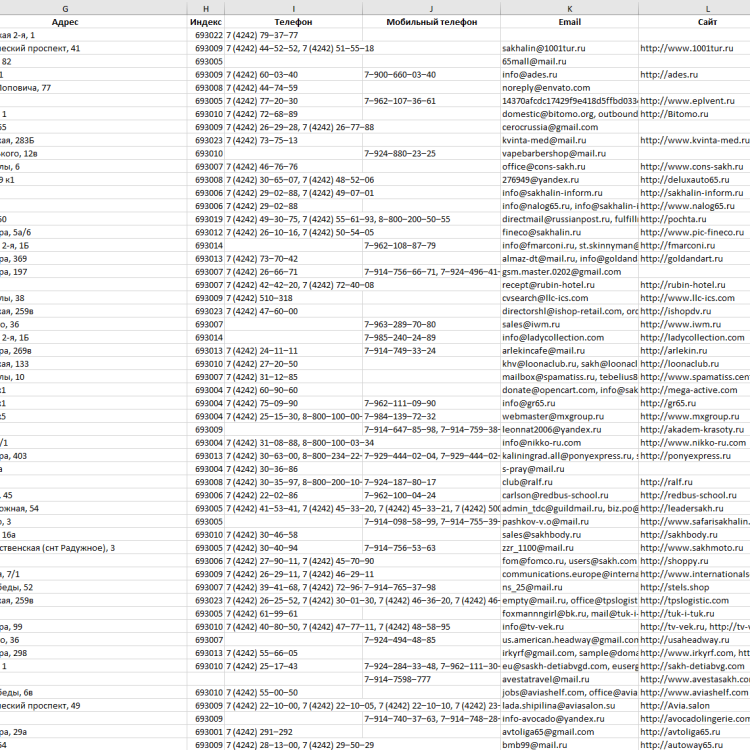Open link http://www.eplvent.ru
The image size is (750, 750).
tap(687, 101)
